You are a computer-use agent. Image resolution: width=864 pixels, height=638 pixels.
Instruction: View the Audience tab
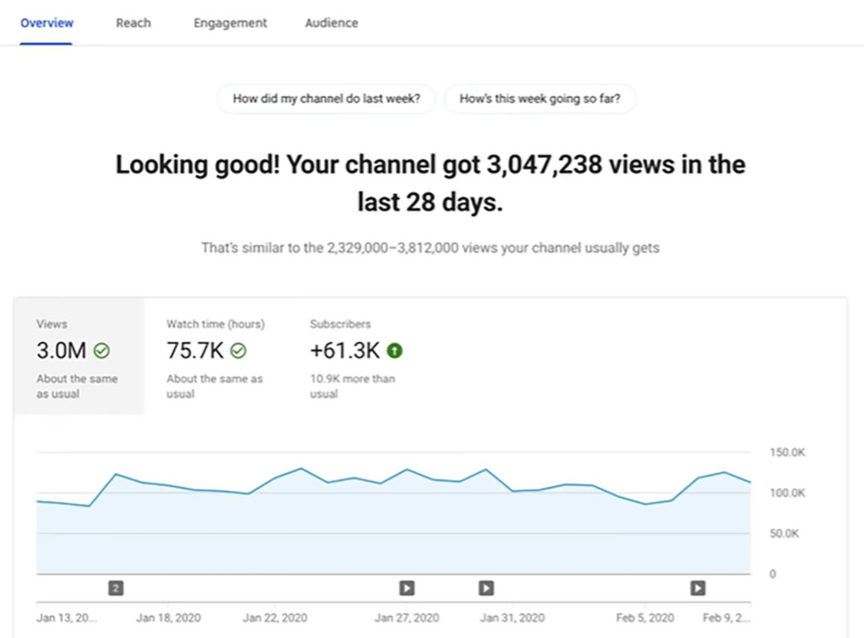click(331, 22)
